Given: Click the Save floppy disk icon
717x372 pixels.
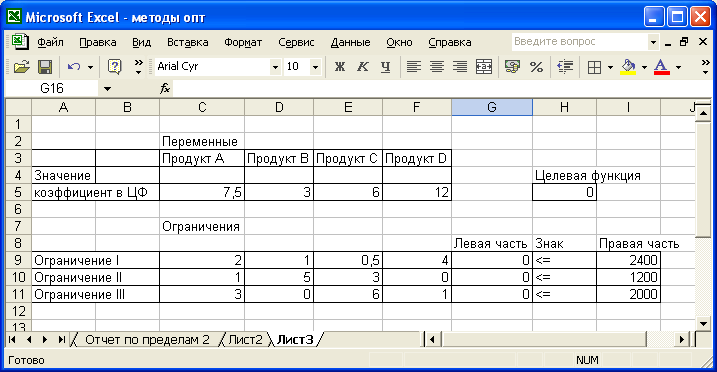Looking at the screenshot, I should [44, 67].
